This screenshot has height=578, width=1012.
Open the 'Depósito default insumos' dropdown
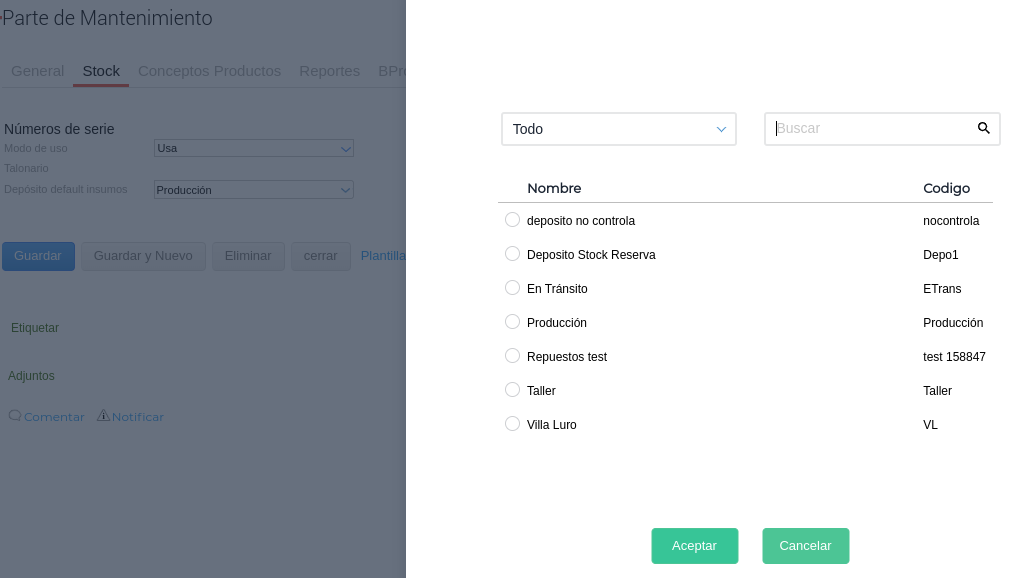pos(254,190)
